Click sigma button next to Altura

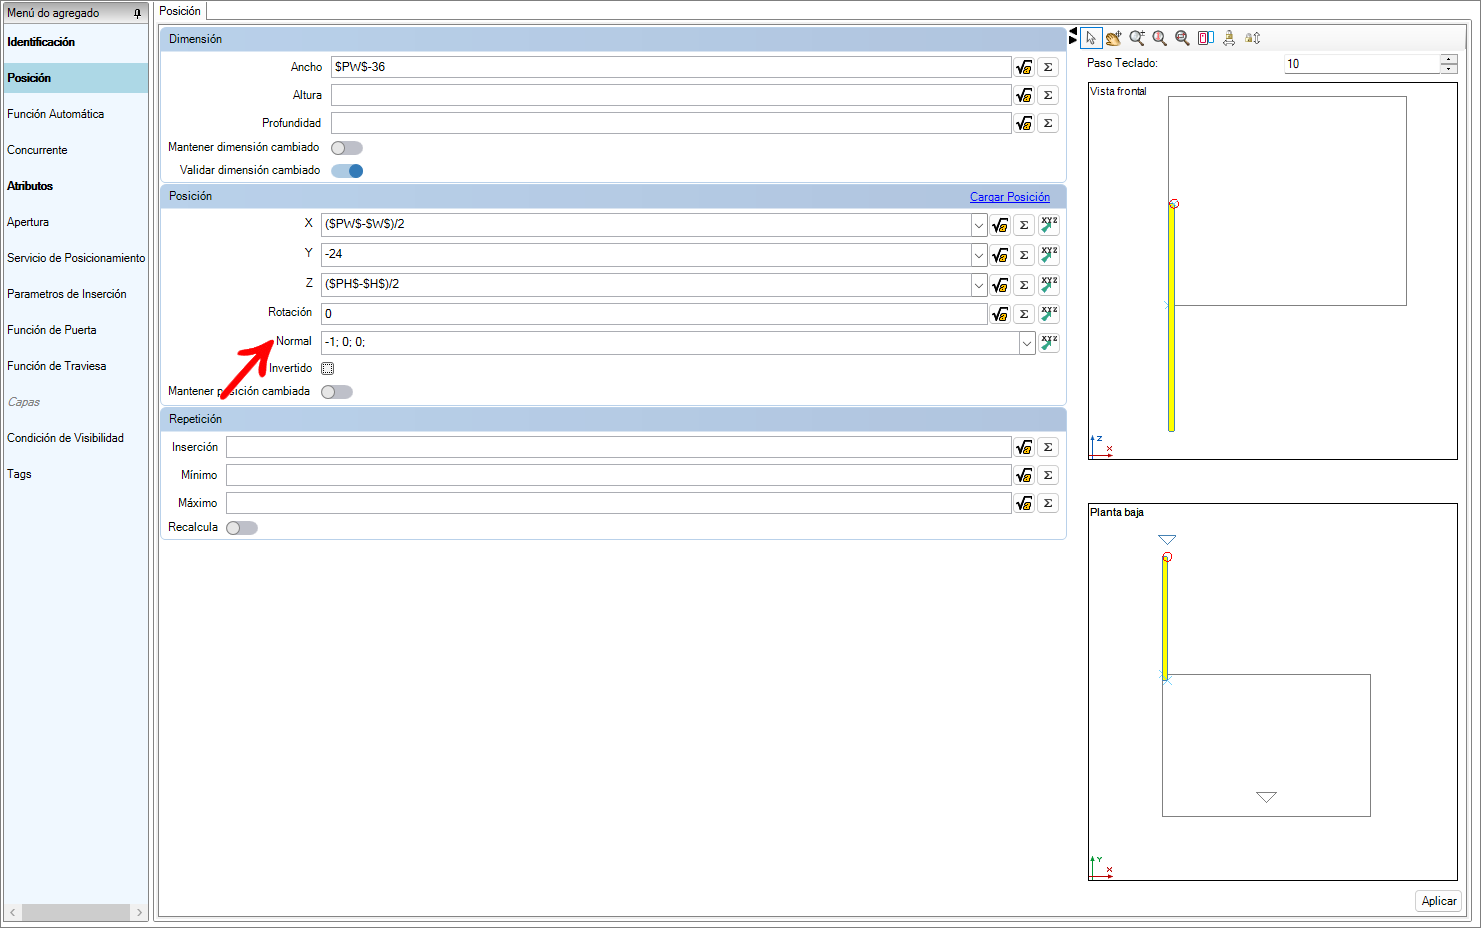point(1048,95)
